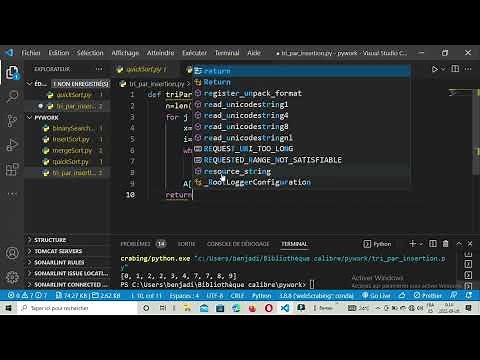Kill the terminal with trash icon
The height and width of the screenshot is (360, 480).
pos(445,244)
